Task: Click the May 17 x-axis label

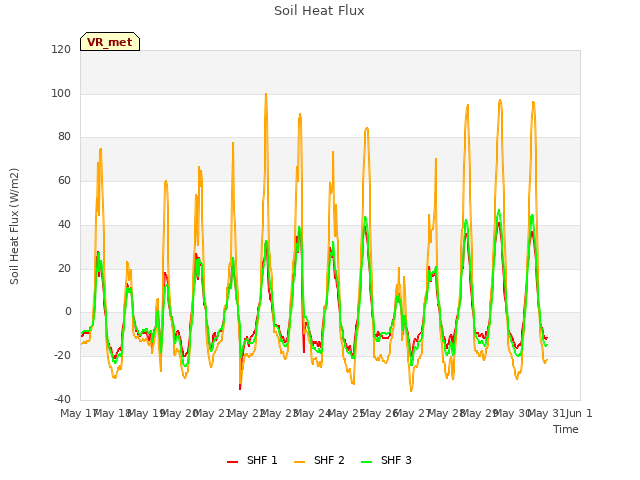Action: pyautogui.click(x=79, y=413)
